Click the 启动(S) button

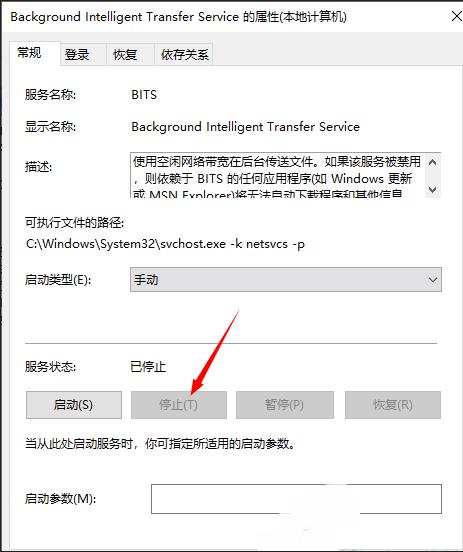tap(74, 405)
